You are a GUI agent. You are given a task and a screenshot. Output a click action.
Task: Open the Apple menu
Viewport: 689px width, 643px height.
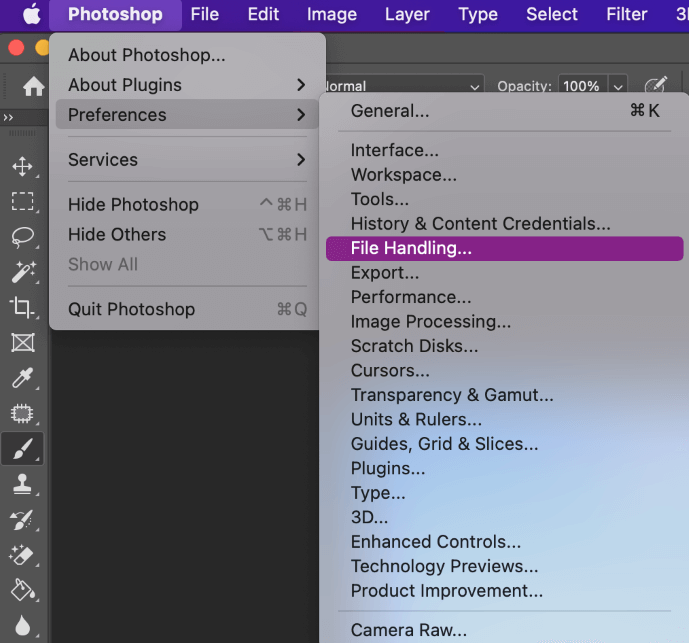click(x=33, y=14)
